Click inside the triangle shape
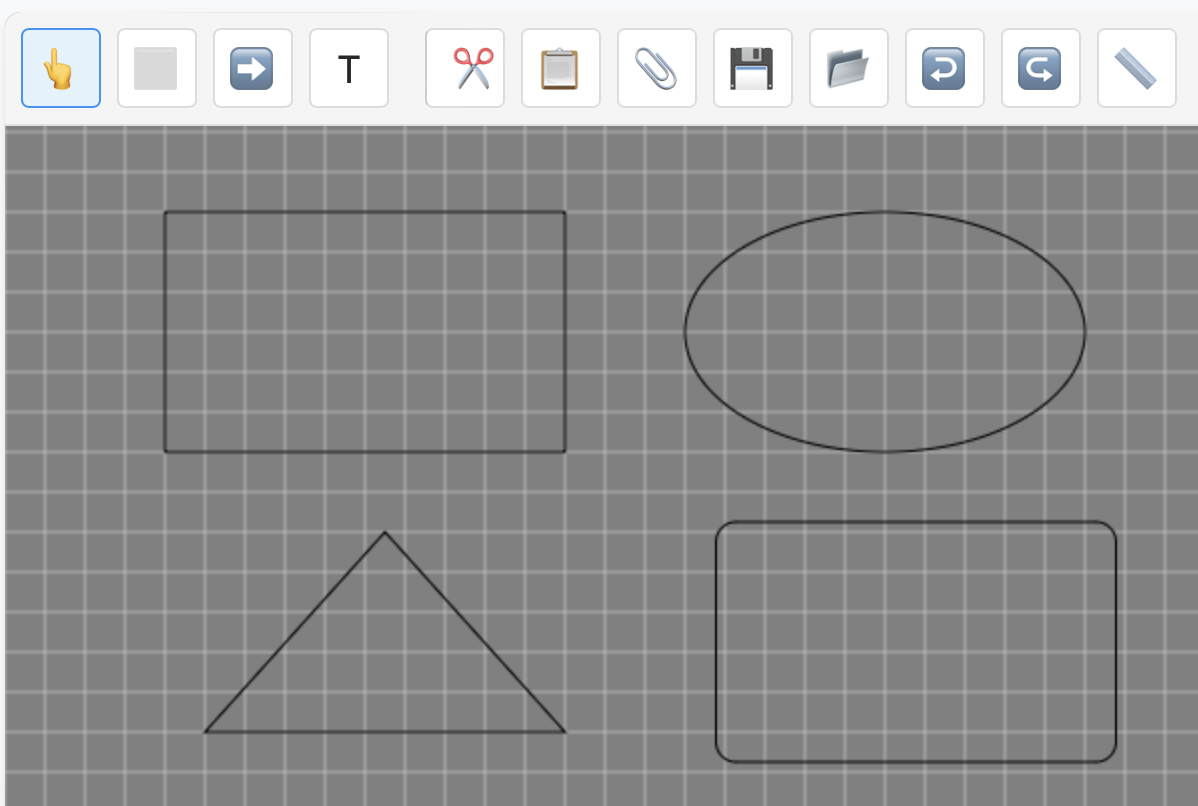1198x806 pixels. [385, 670]
